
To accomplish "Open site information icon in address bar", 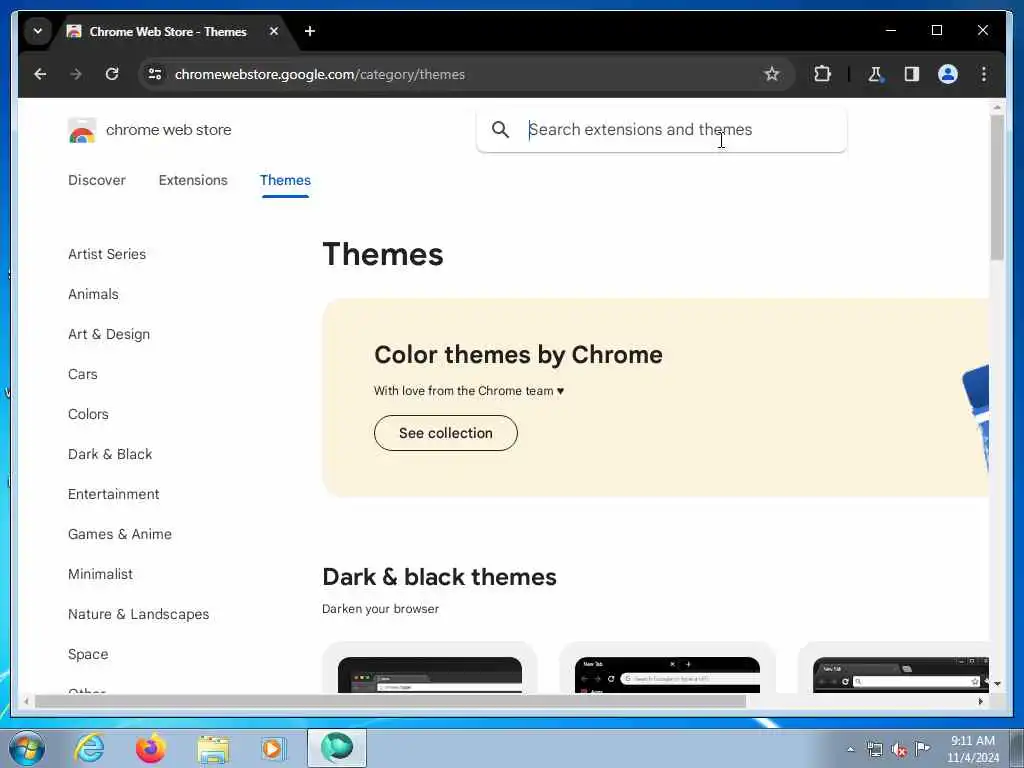I will (155, 74).
